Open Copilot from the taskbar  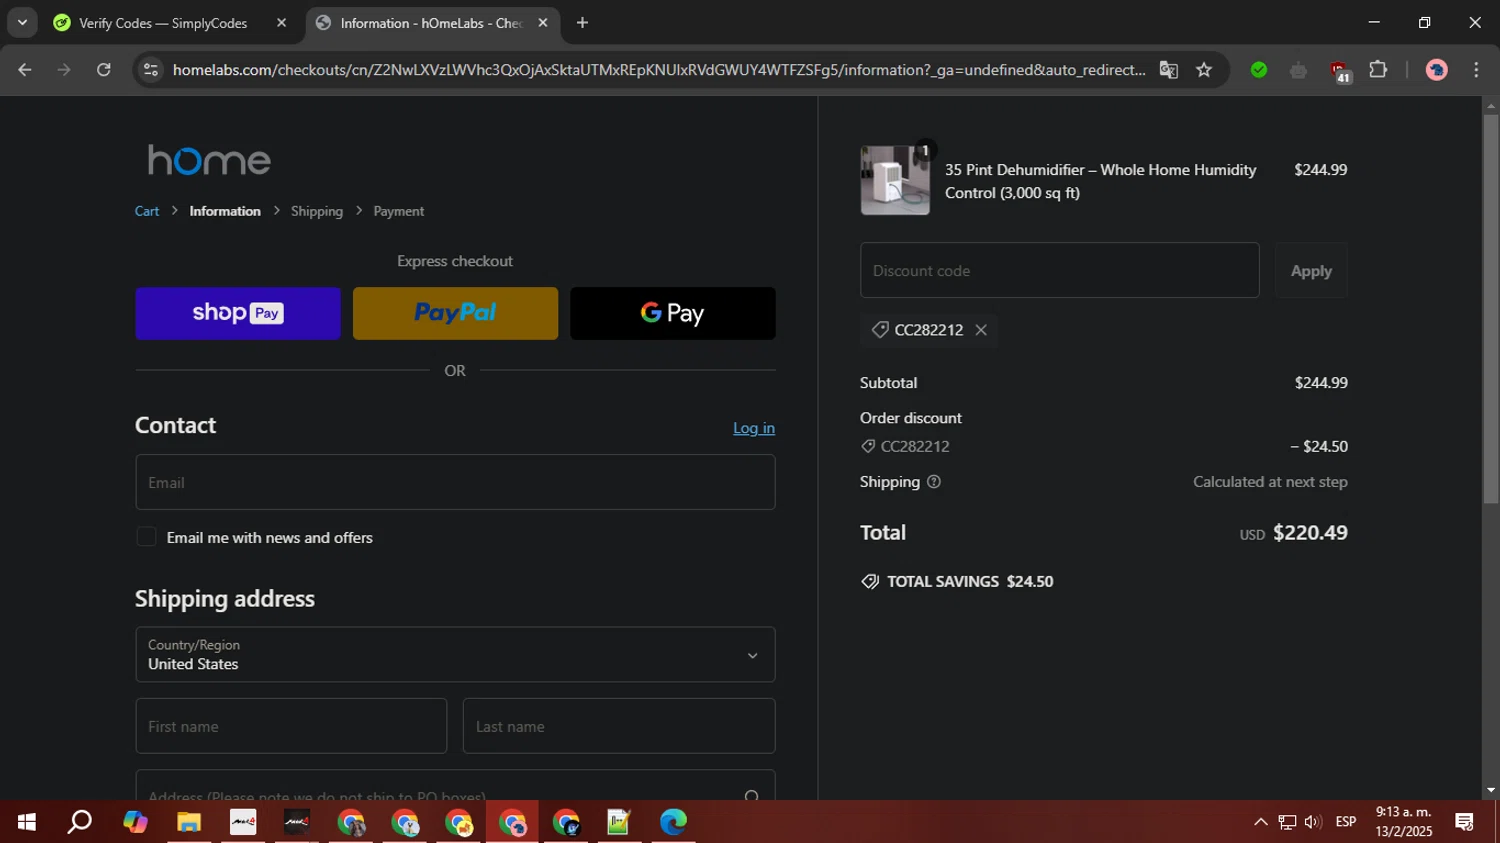point(135,822)
